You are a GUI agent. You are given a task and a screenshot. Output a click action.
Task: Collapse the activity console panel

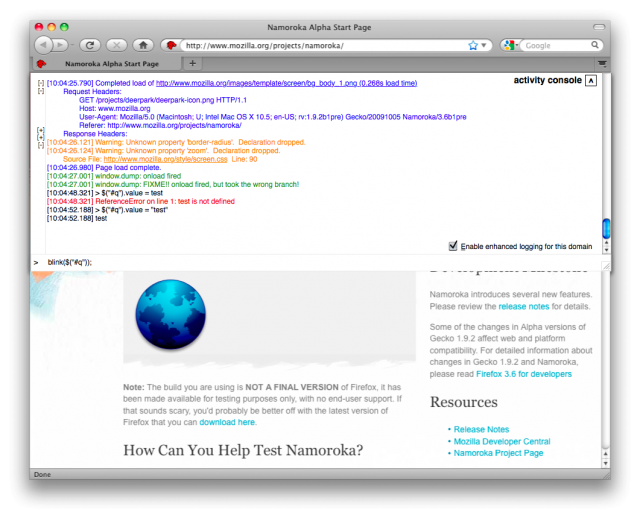tap(591, 80)
